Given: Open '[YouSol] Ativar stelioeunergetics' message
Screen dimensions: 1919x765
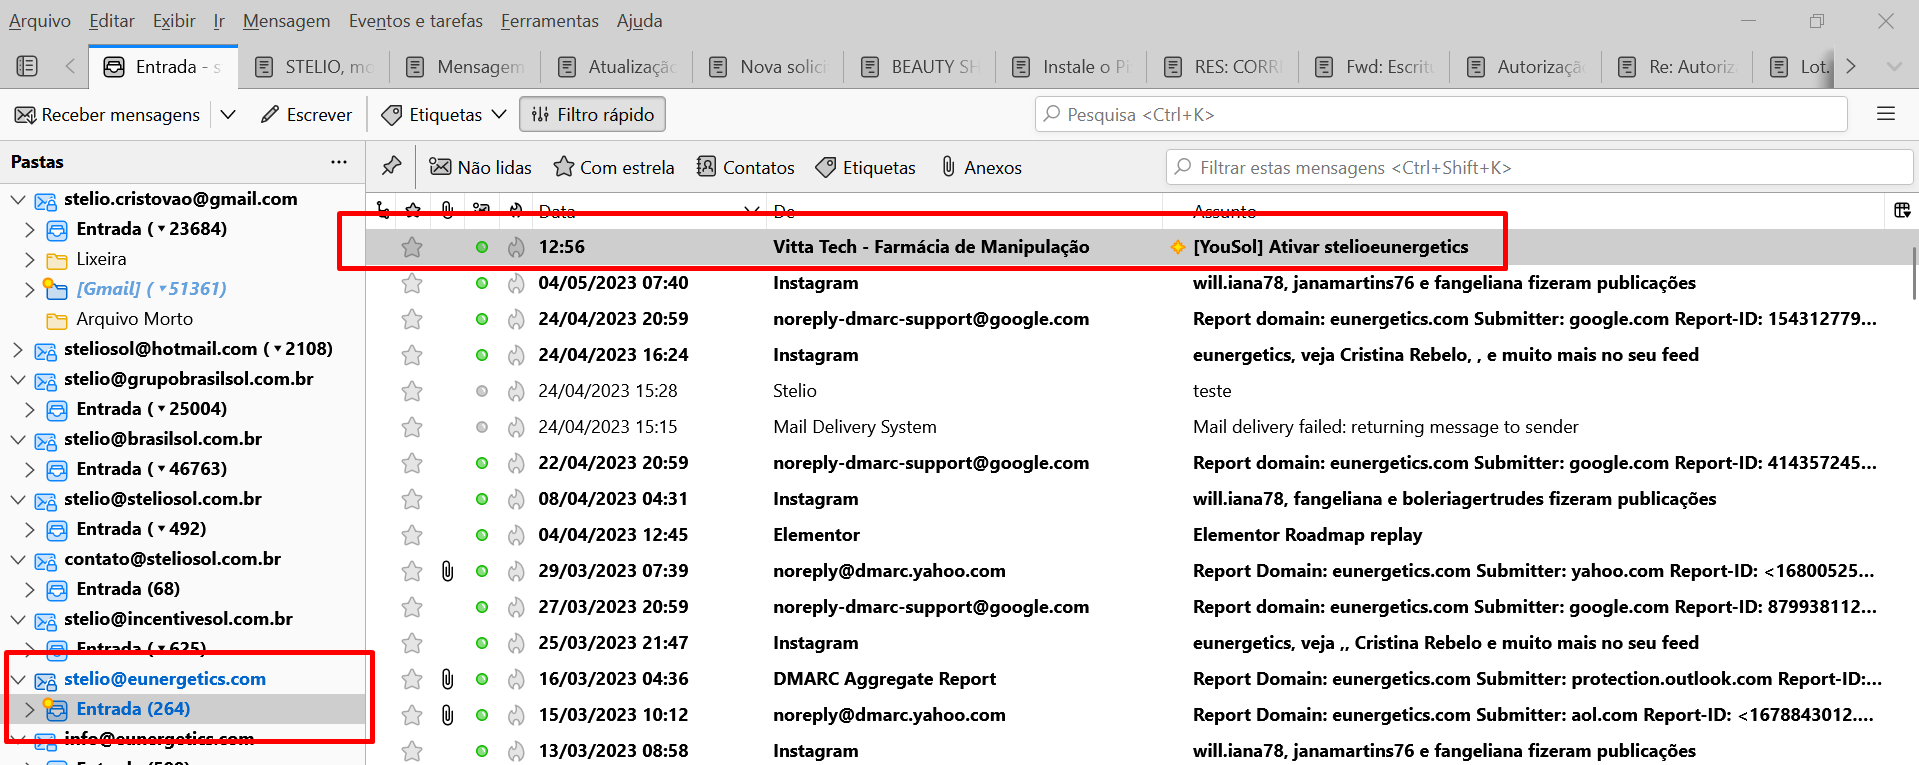Looking at the screenshot, I should tap(1330, 247).
